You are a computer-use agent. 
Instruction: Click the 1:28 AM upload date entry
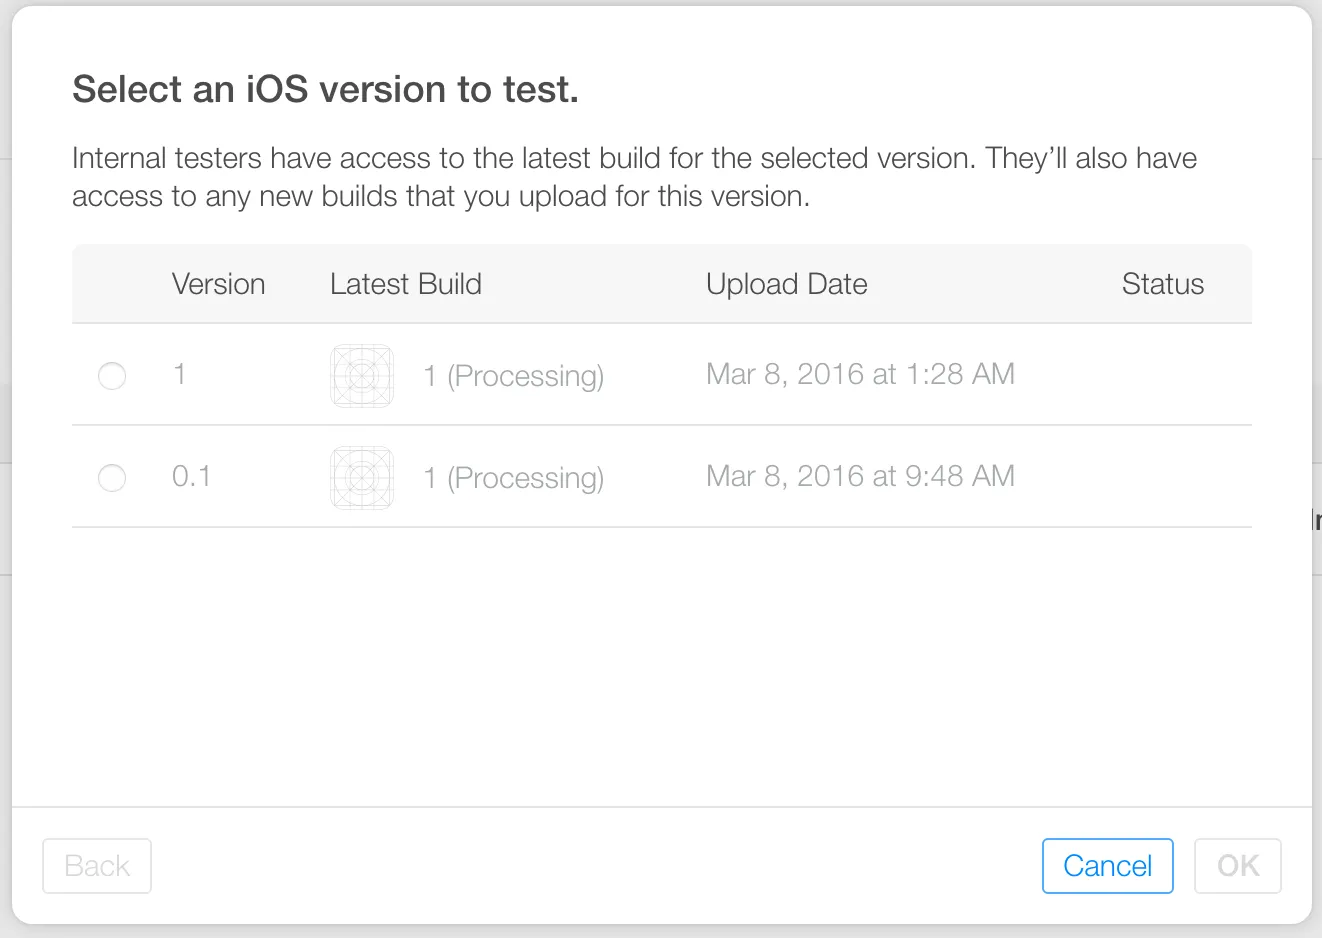[x=860, y=375]
